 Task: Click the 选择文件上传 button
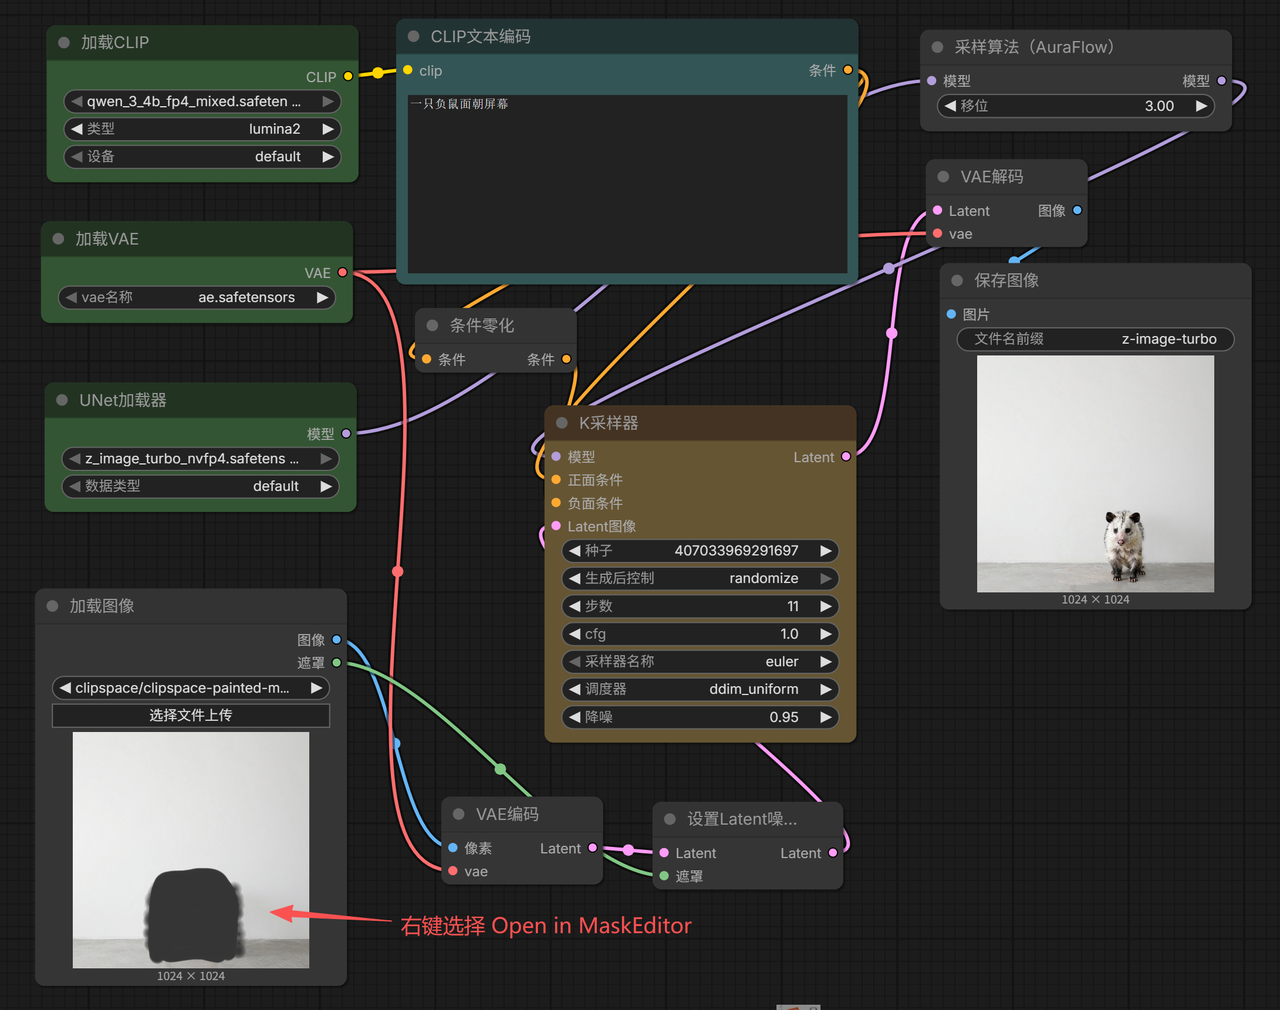point(190,714)
